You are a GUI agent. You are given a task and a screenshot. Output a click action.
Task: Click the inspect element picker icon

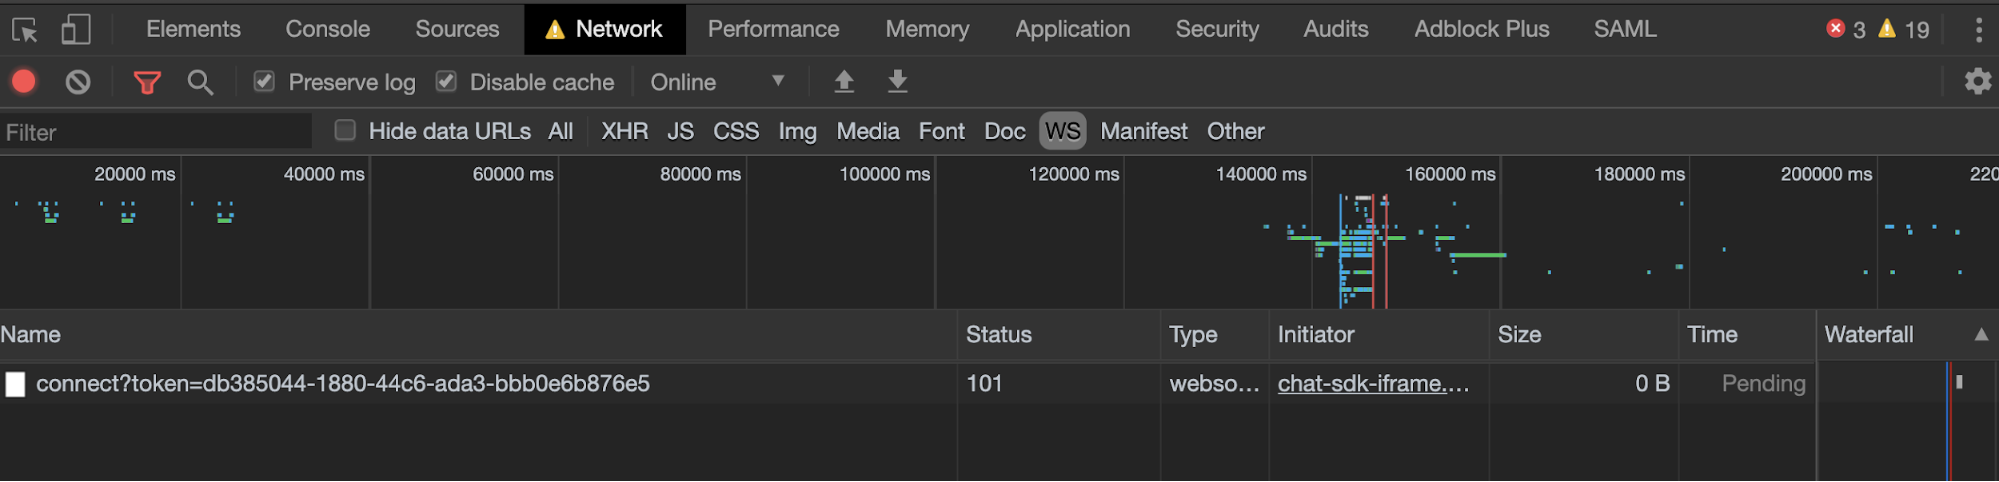click(25, 30)
